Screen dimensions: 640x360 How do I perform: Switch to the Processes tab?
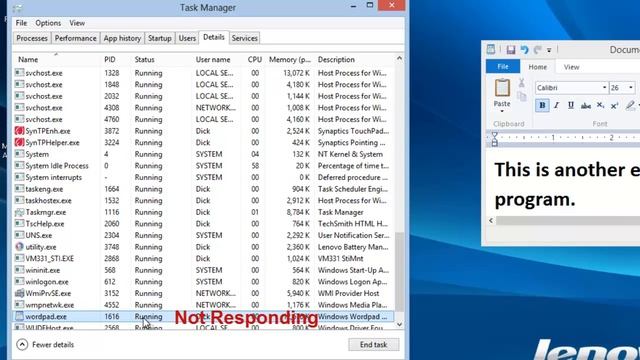(x=32, y=38)
